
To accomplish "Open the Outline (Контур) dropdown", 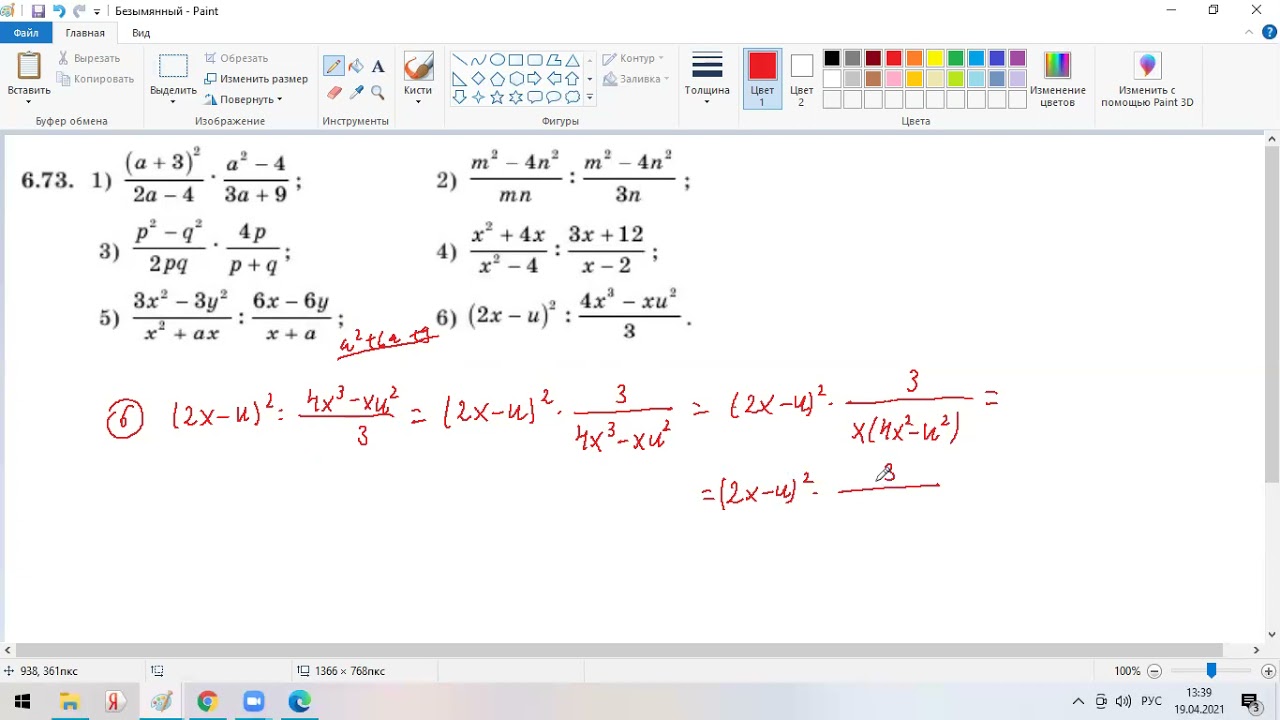I will [633, 58].
